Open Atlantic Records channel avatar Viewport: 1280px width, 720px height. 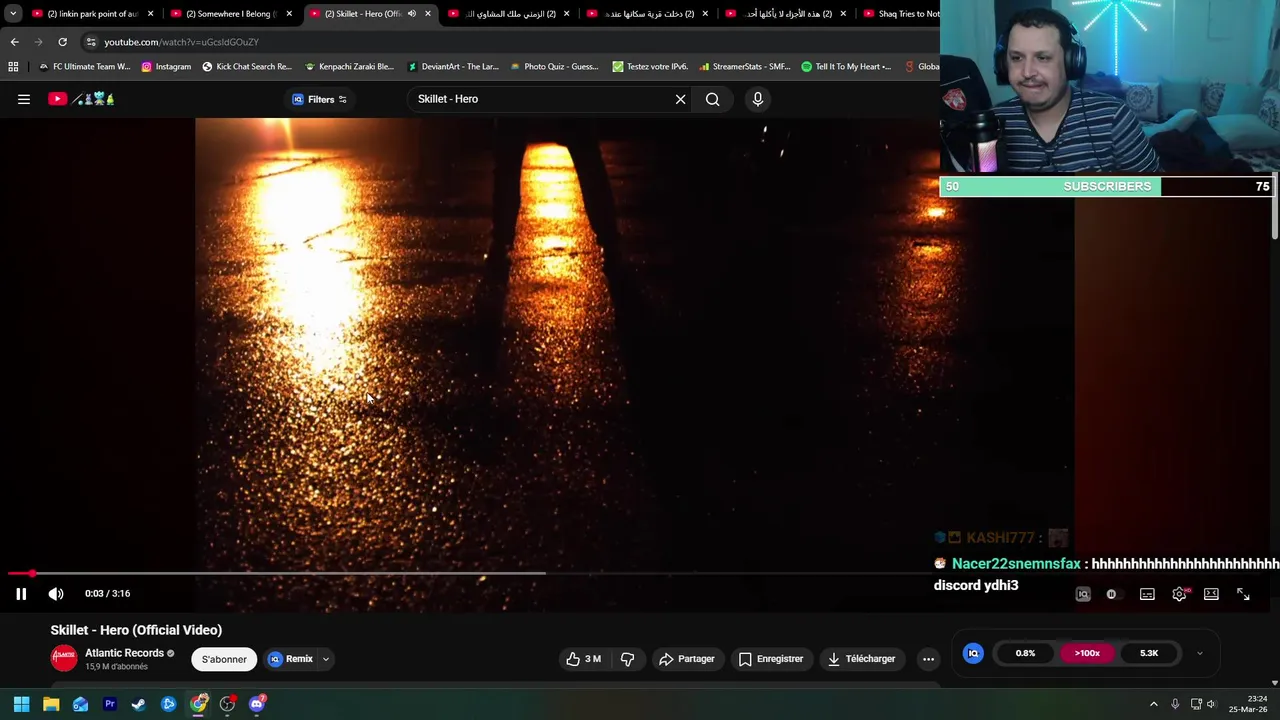click(64, 659)
